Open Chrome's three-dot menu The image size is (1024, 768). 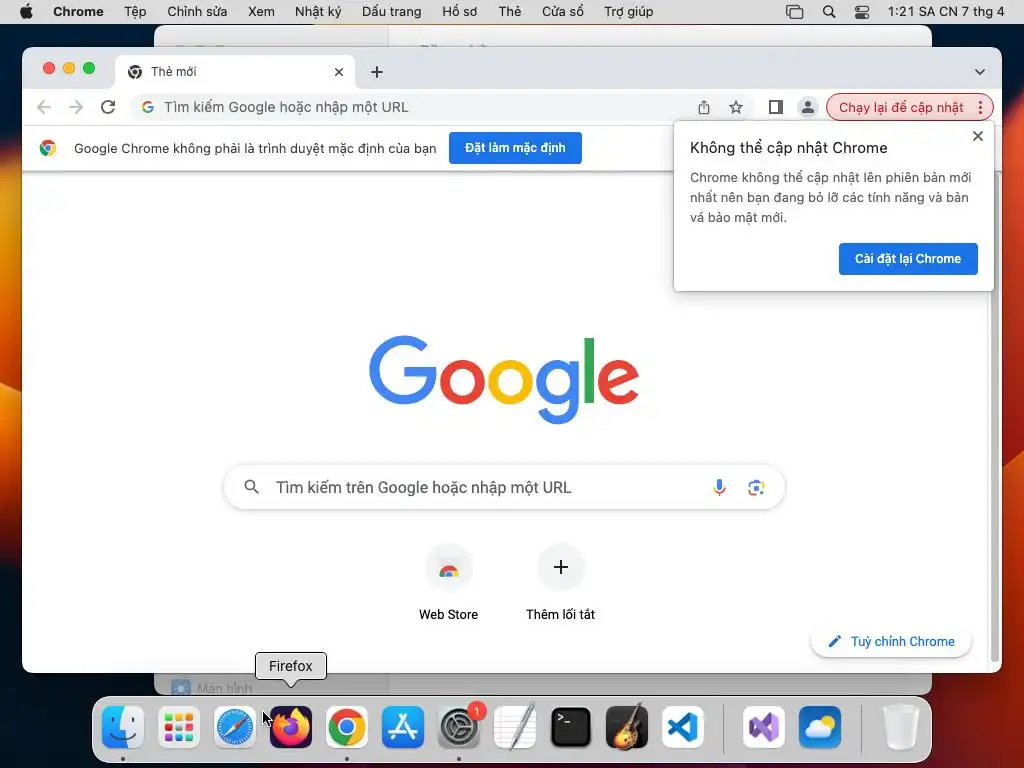(980, 107)
